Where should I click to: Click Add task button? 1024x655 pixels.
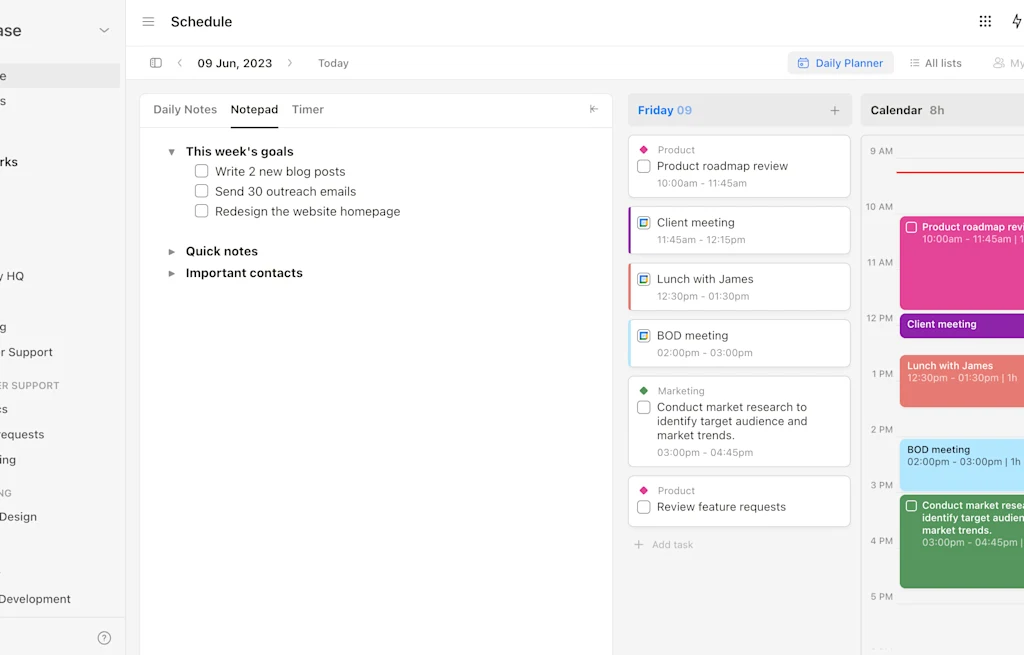click(x=664, y=545)
